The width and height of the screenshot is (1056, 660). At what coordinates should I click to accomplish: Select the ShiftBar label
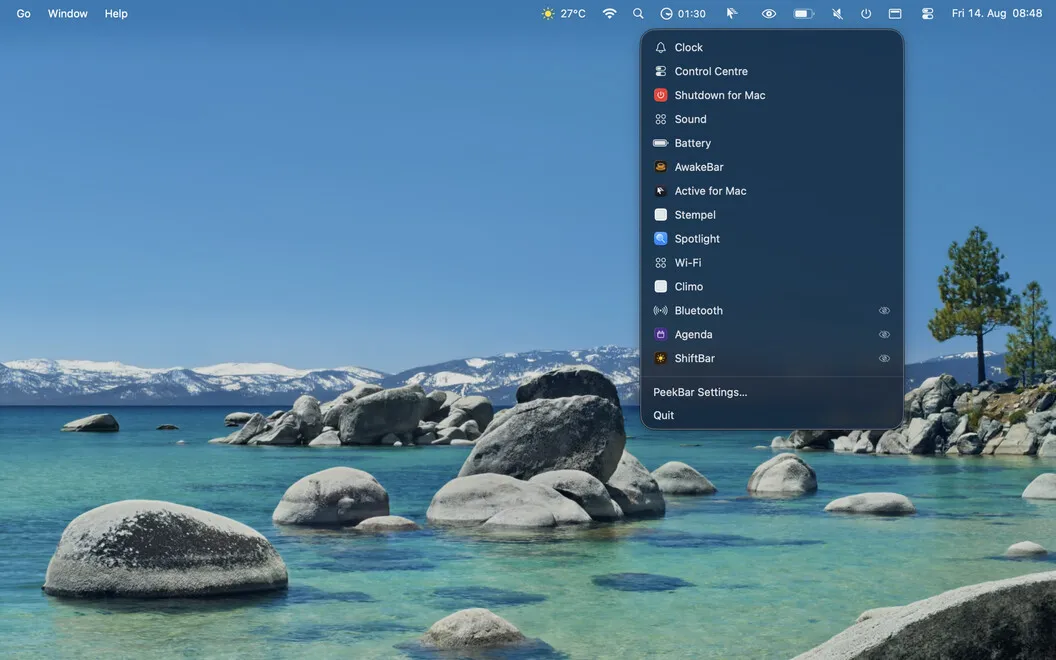(x=694, y=358)
